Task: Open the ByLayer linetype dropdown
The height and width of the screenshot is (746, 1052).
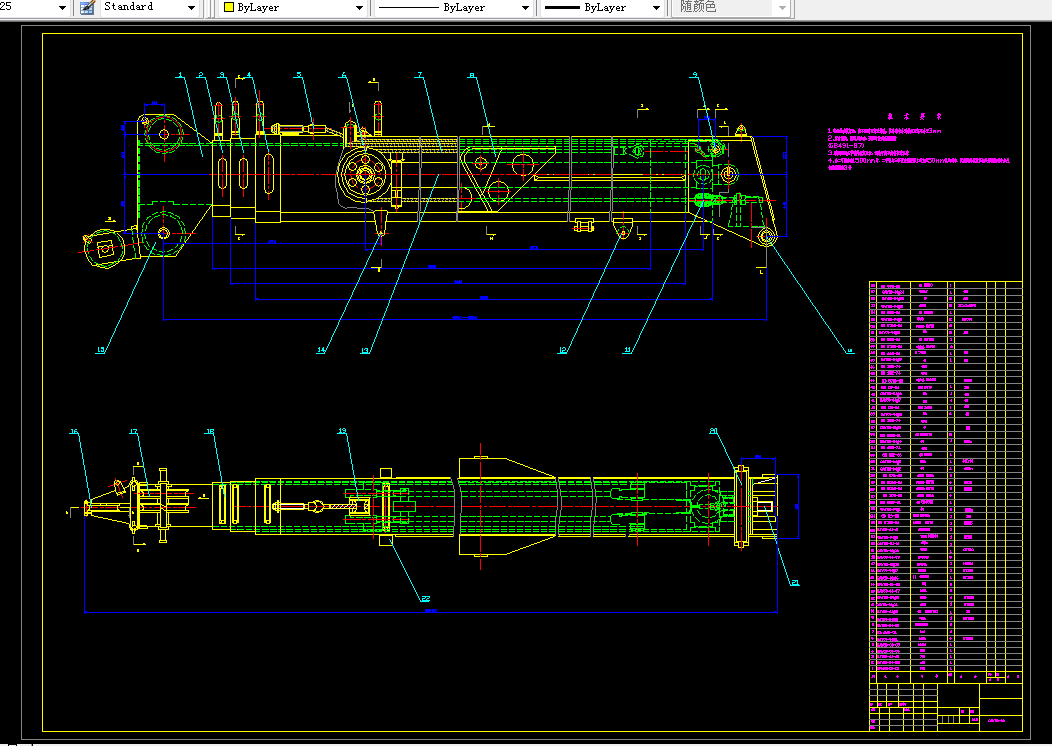Action: (x=454, y=7)
